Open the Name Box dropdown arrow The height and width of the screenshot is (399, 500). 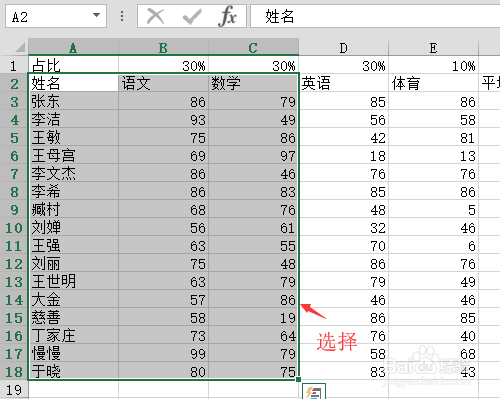[96, 15]
